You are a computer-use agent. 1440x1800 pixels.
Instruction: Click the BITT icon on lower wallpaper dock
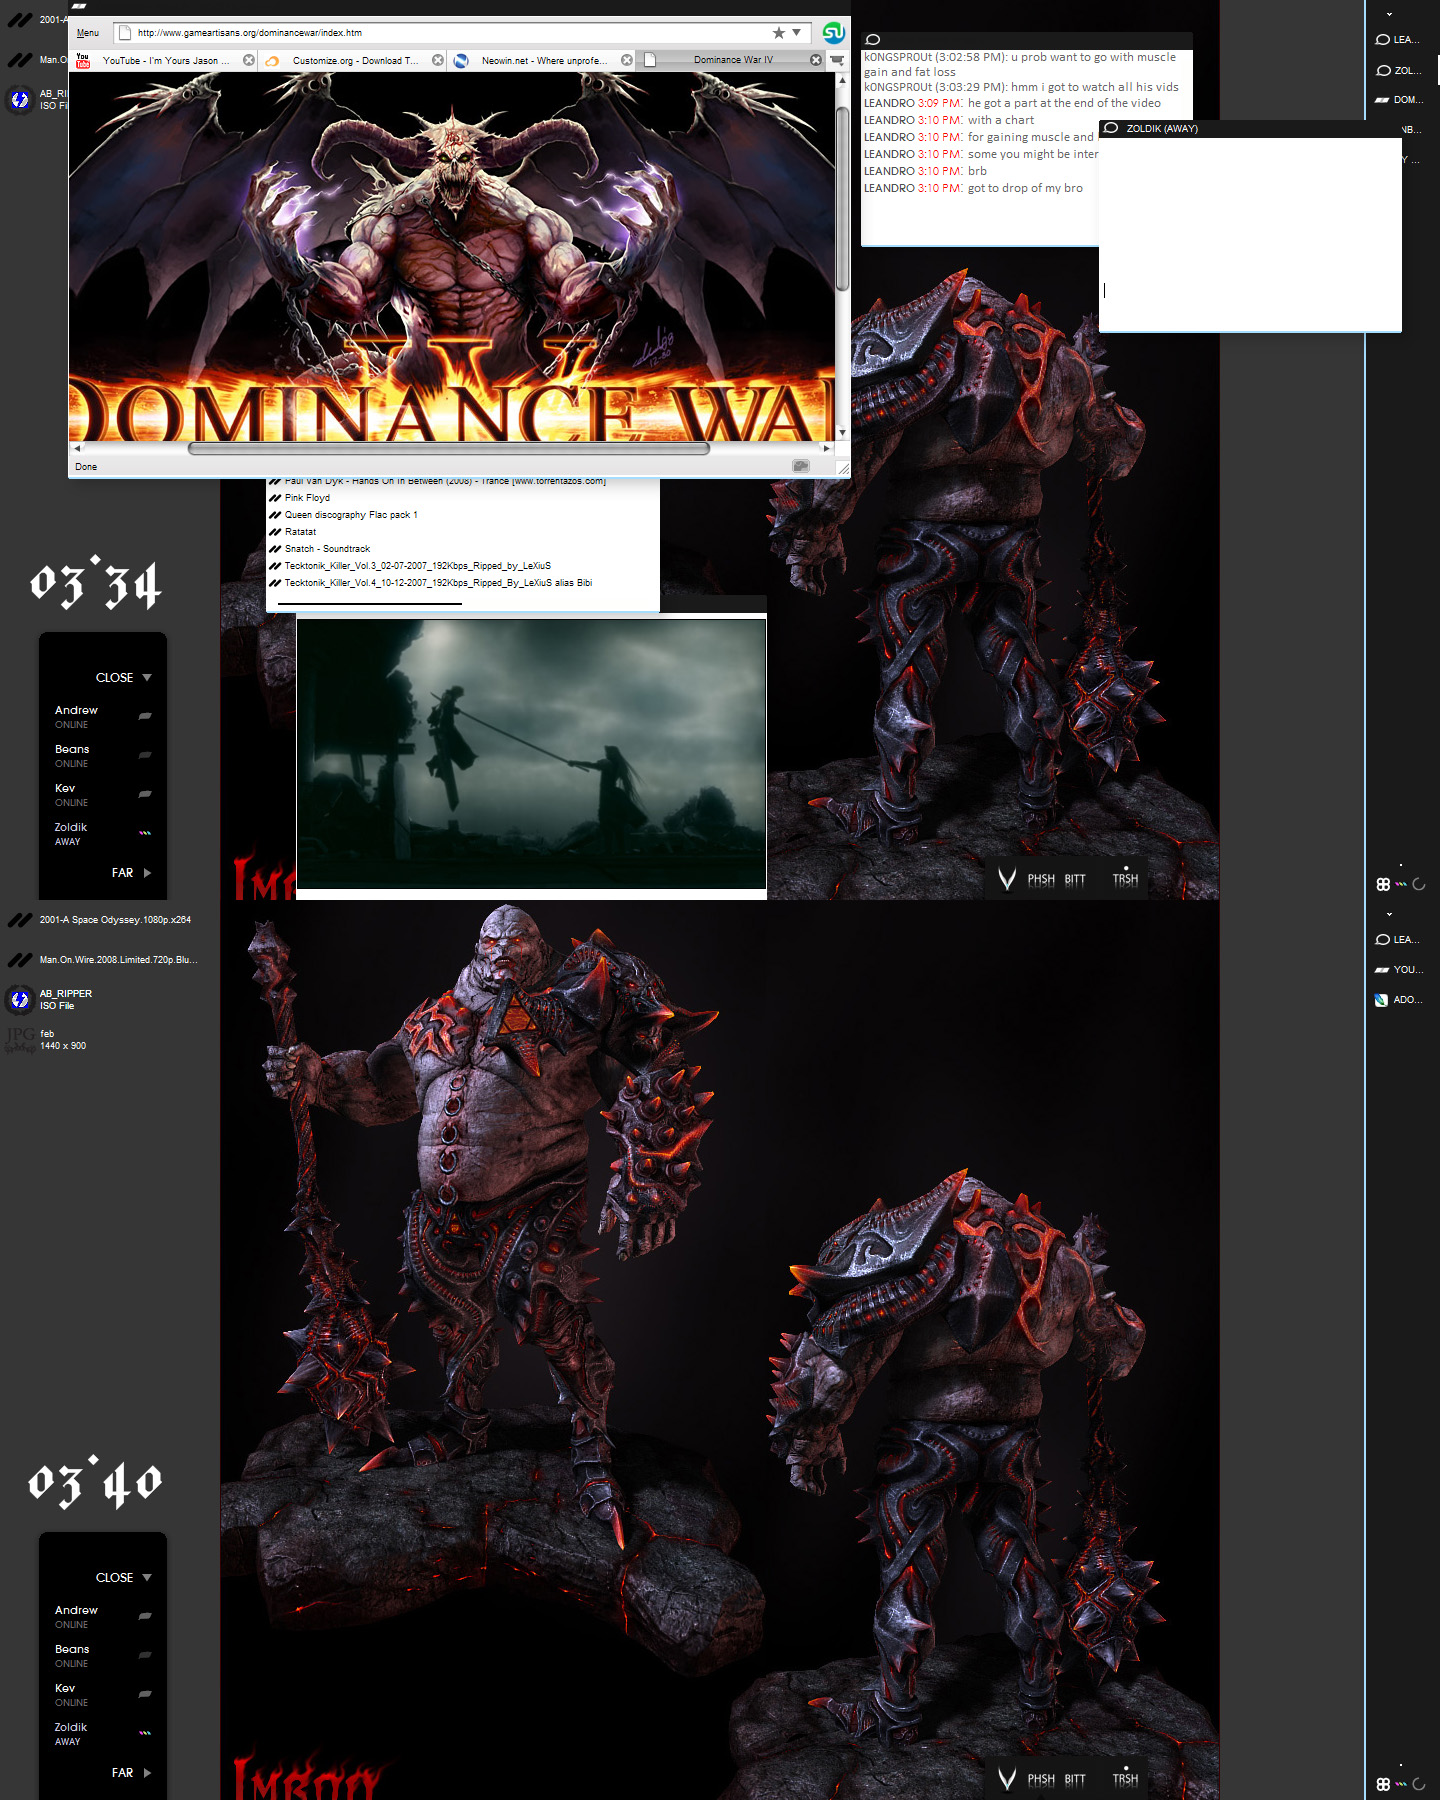[x=1075, y=1780]
